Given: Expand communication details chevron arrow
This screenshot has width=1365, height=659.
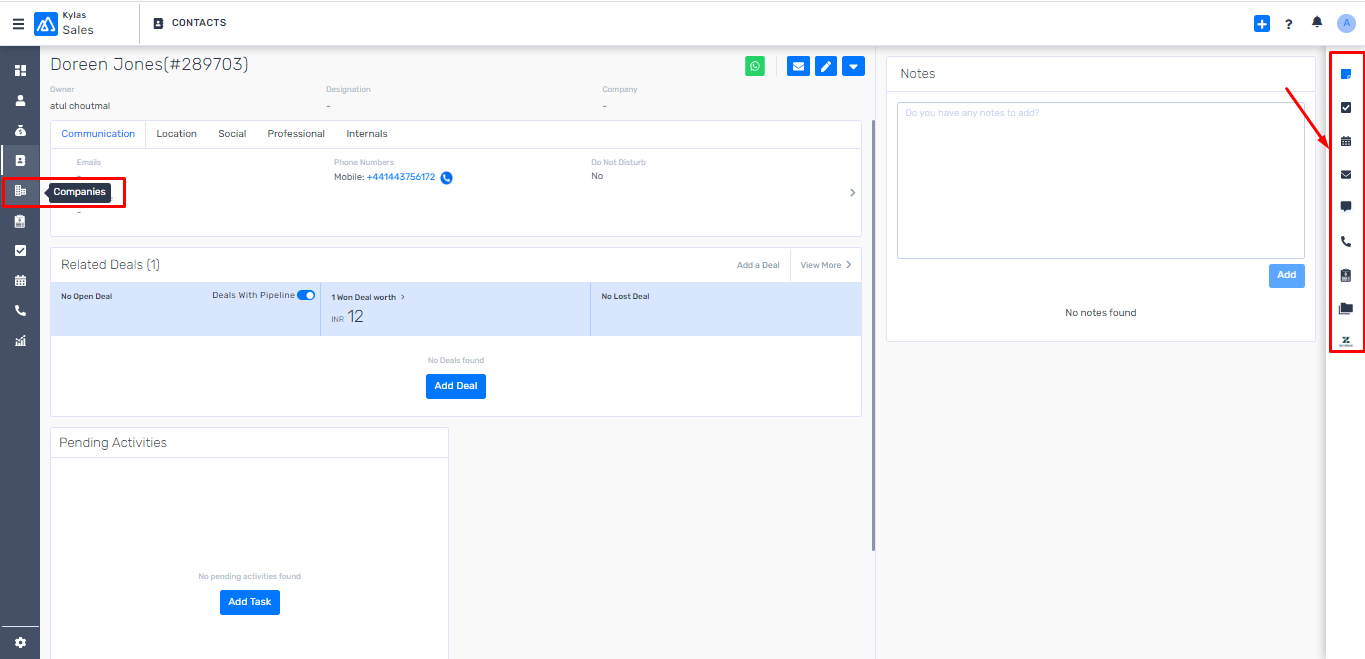Looking at the screenshot, I should tap(852, 193).
